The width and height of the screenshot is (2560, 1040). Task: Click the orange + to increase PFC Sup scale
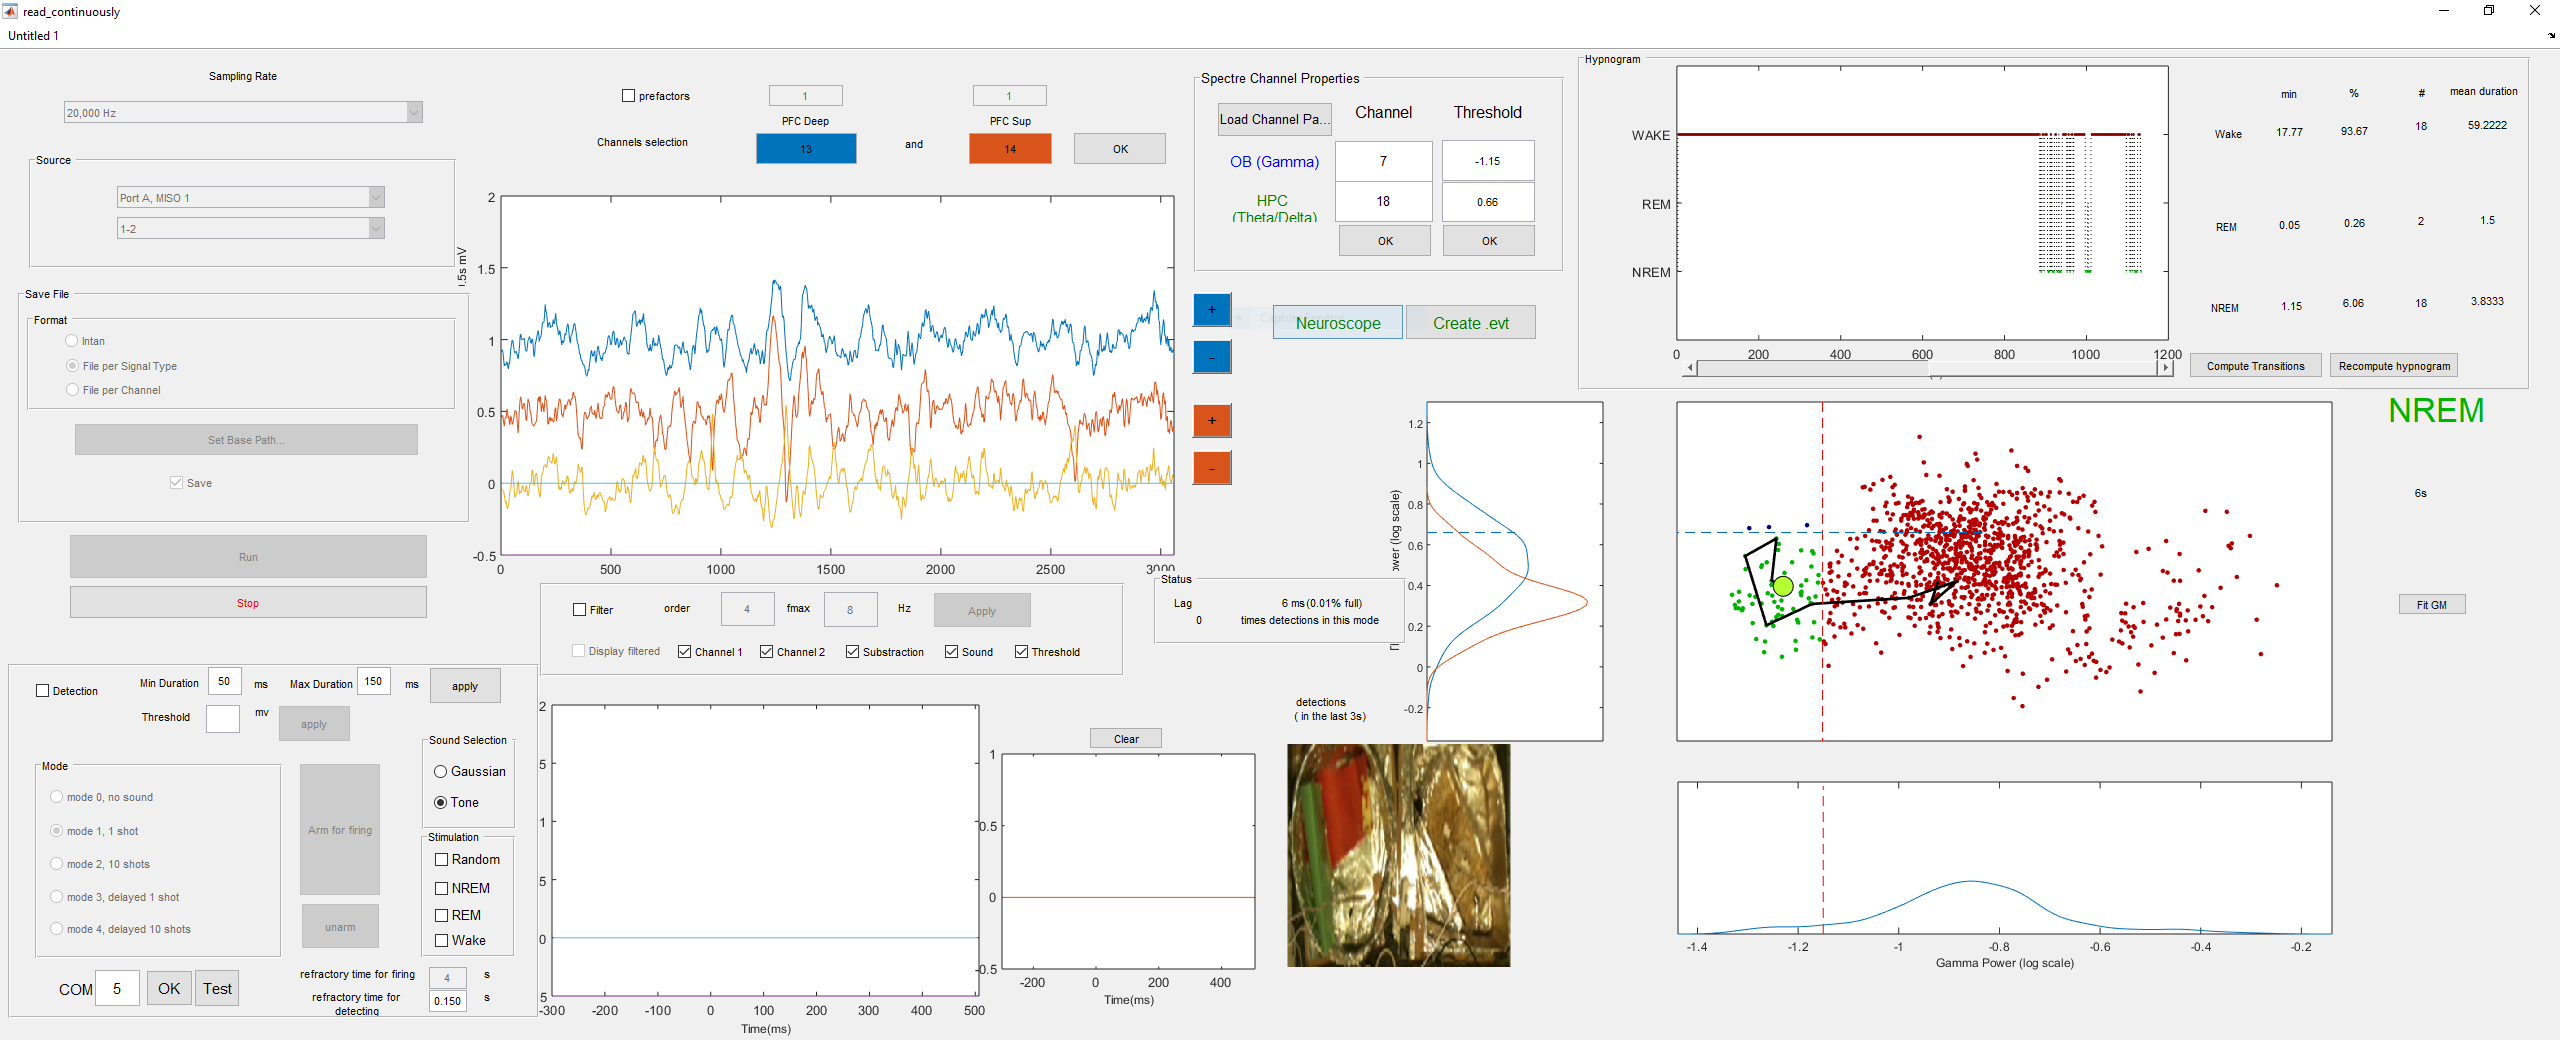1211,421
